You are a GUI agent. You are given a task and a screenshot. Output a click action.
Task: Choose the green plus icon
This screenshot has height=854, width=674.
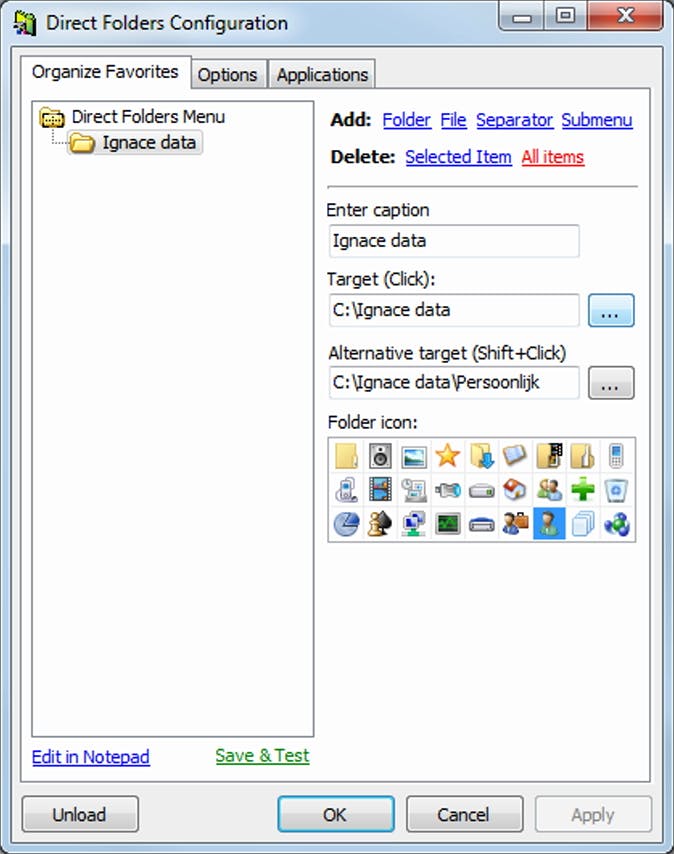pyautogui.click(x=583, y=490)
